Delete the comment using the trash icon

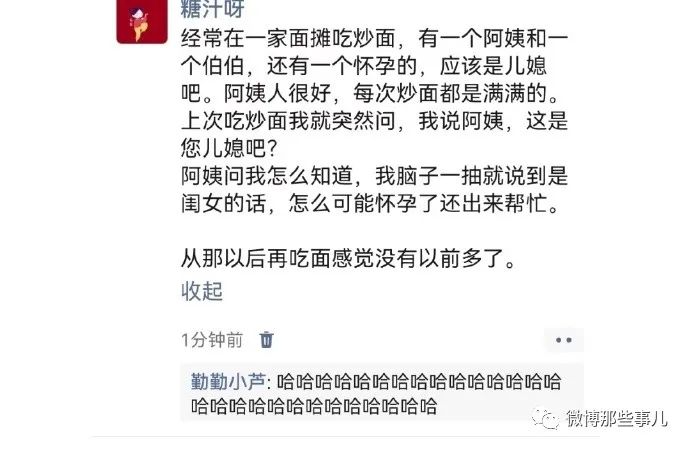(266, 340)
